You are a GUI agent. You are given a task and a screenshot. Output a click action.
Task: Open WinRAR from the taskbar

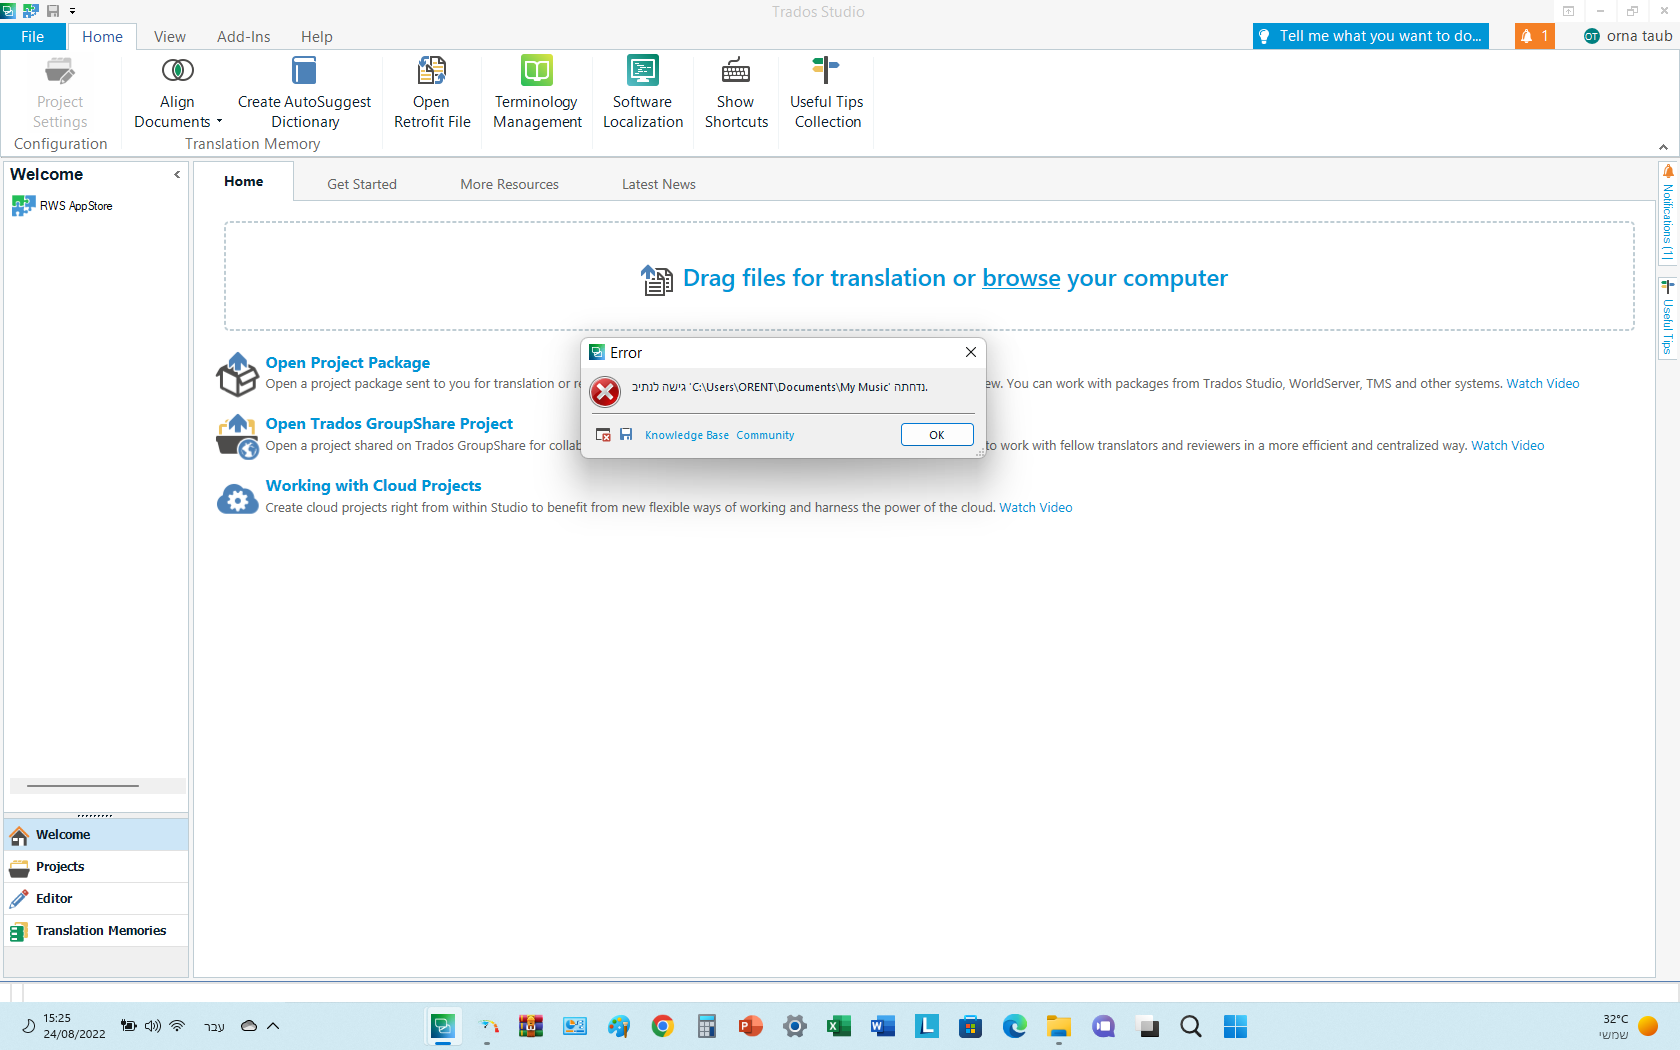coord(530,1026)
